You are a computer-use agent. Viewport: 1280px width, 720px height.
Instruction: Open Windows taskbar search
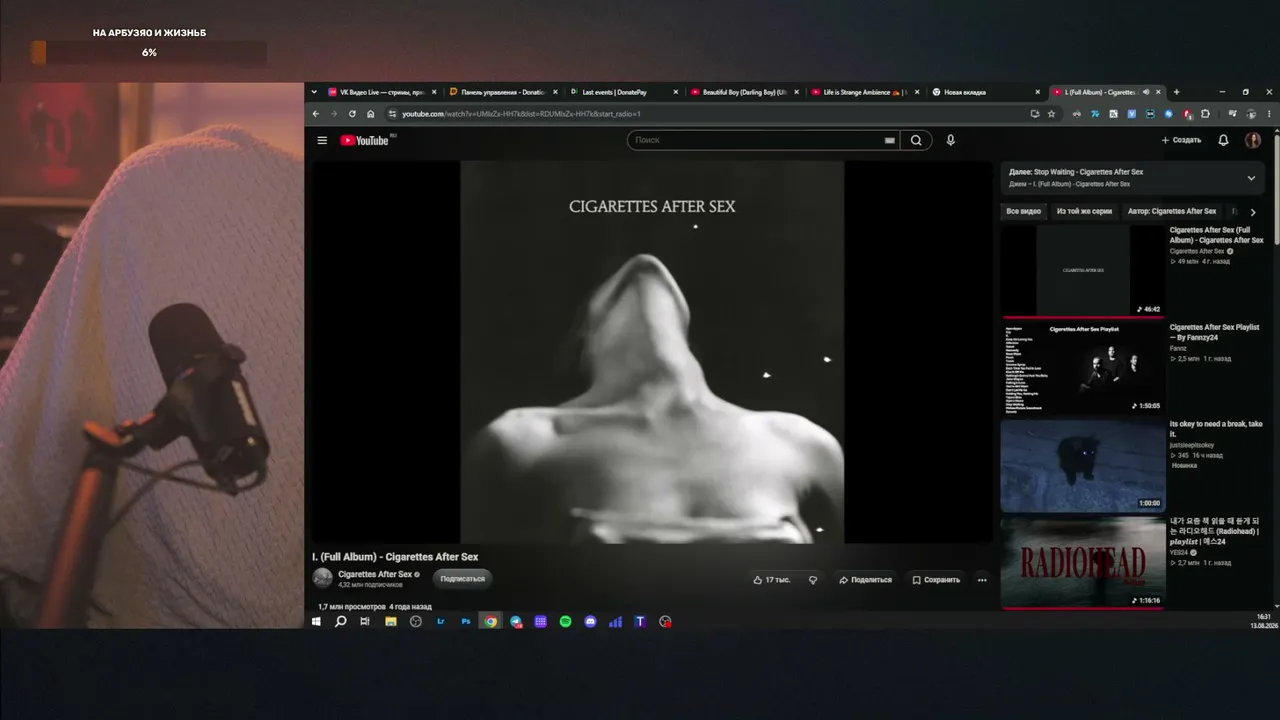[x=340, y=621]
